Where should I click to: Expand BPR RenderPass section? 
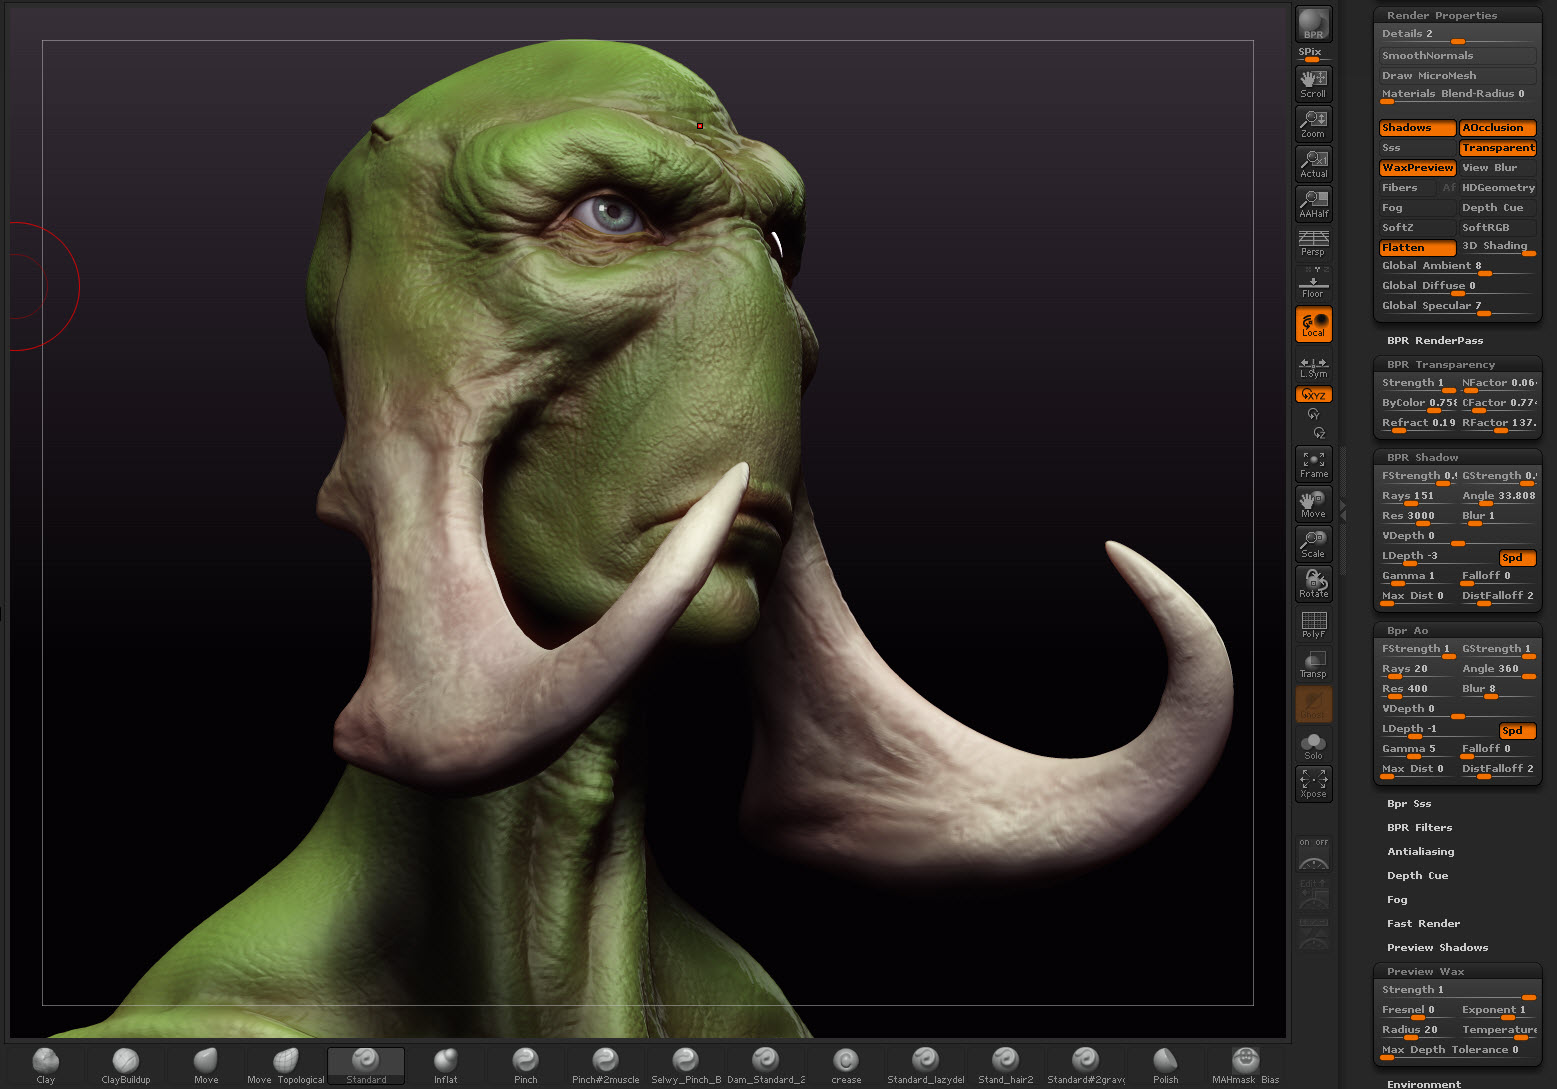click(x=1435, y=341)
